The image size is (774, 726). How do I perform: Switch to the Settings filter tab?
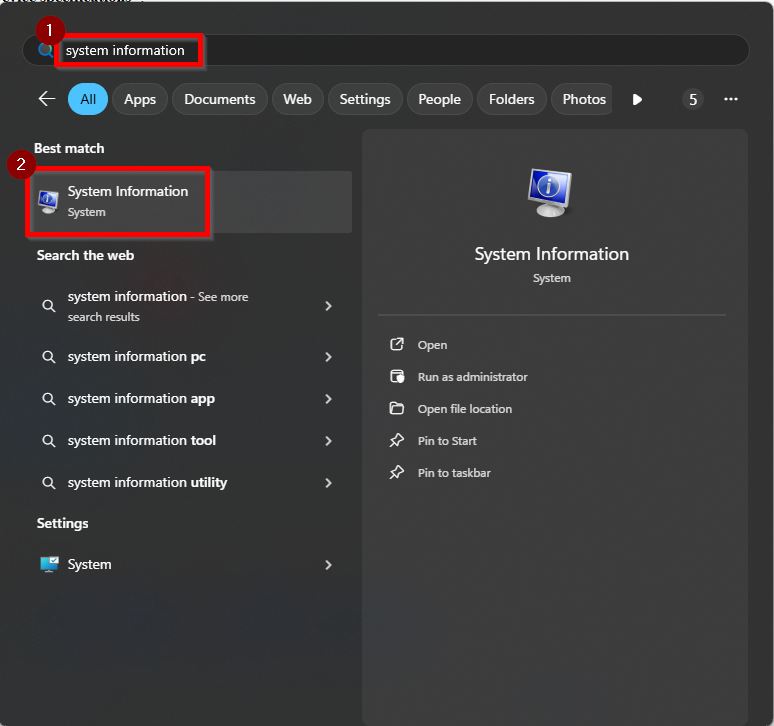(364, 99)
